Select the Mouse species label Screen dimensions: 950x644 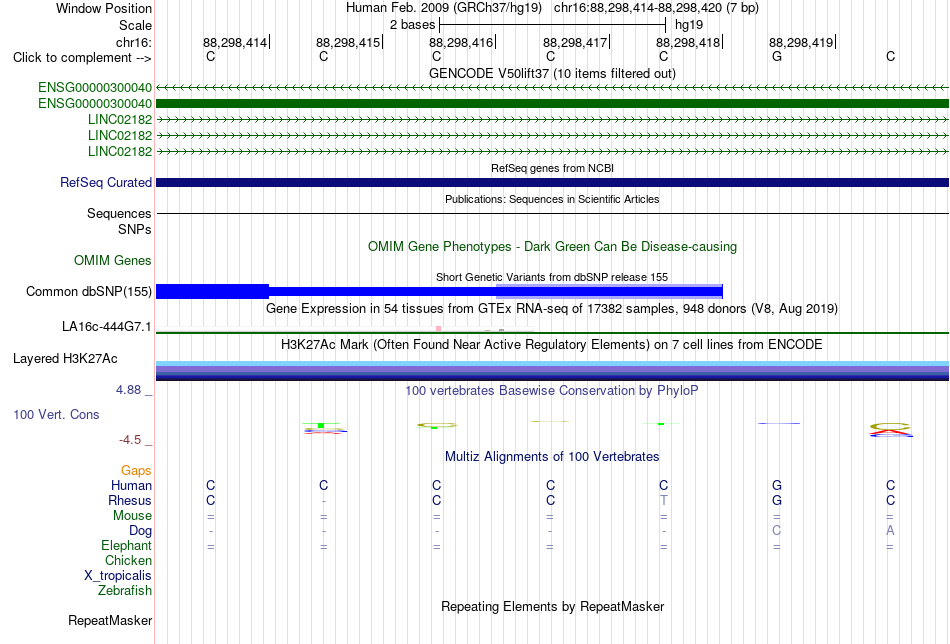pos(132,516)
